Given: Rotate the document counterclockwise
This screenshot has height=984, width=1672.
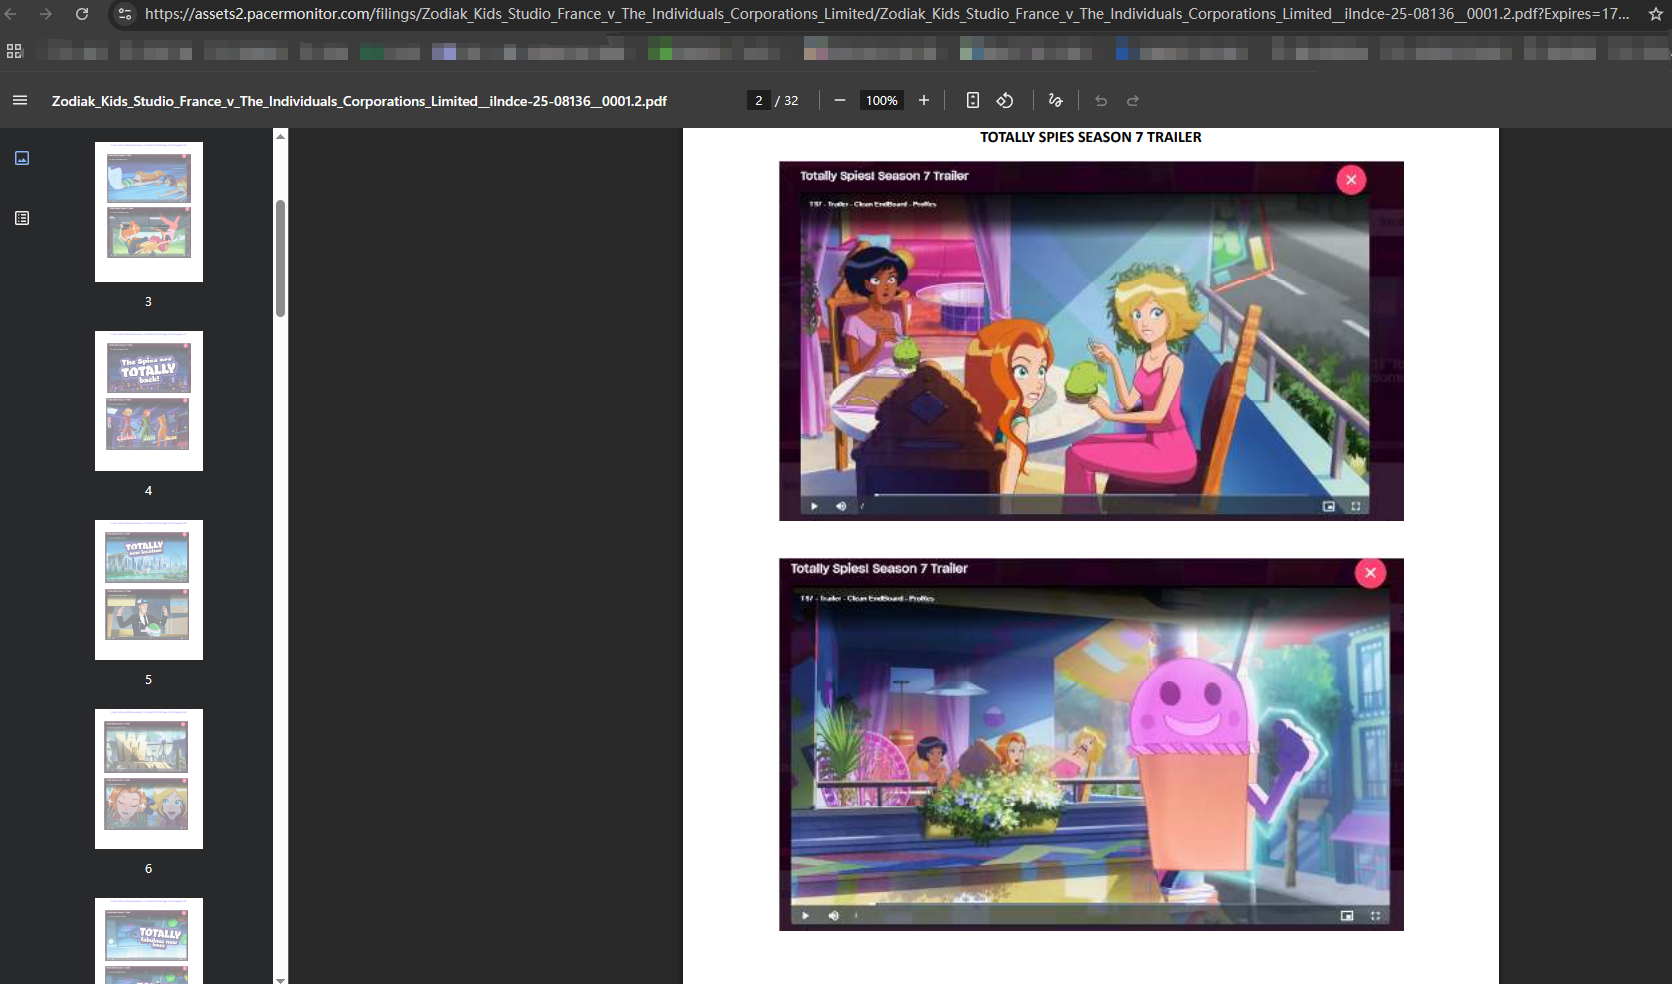Looking at the screenshot, I should click(1005, 100).
